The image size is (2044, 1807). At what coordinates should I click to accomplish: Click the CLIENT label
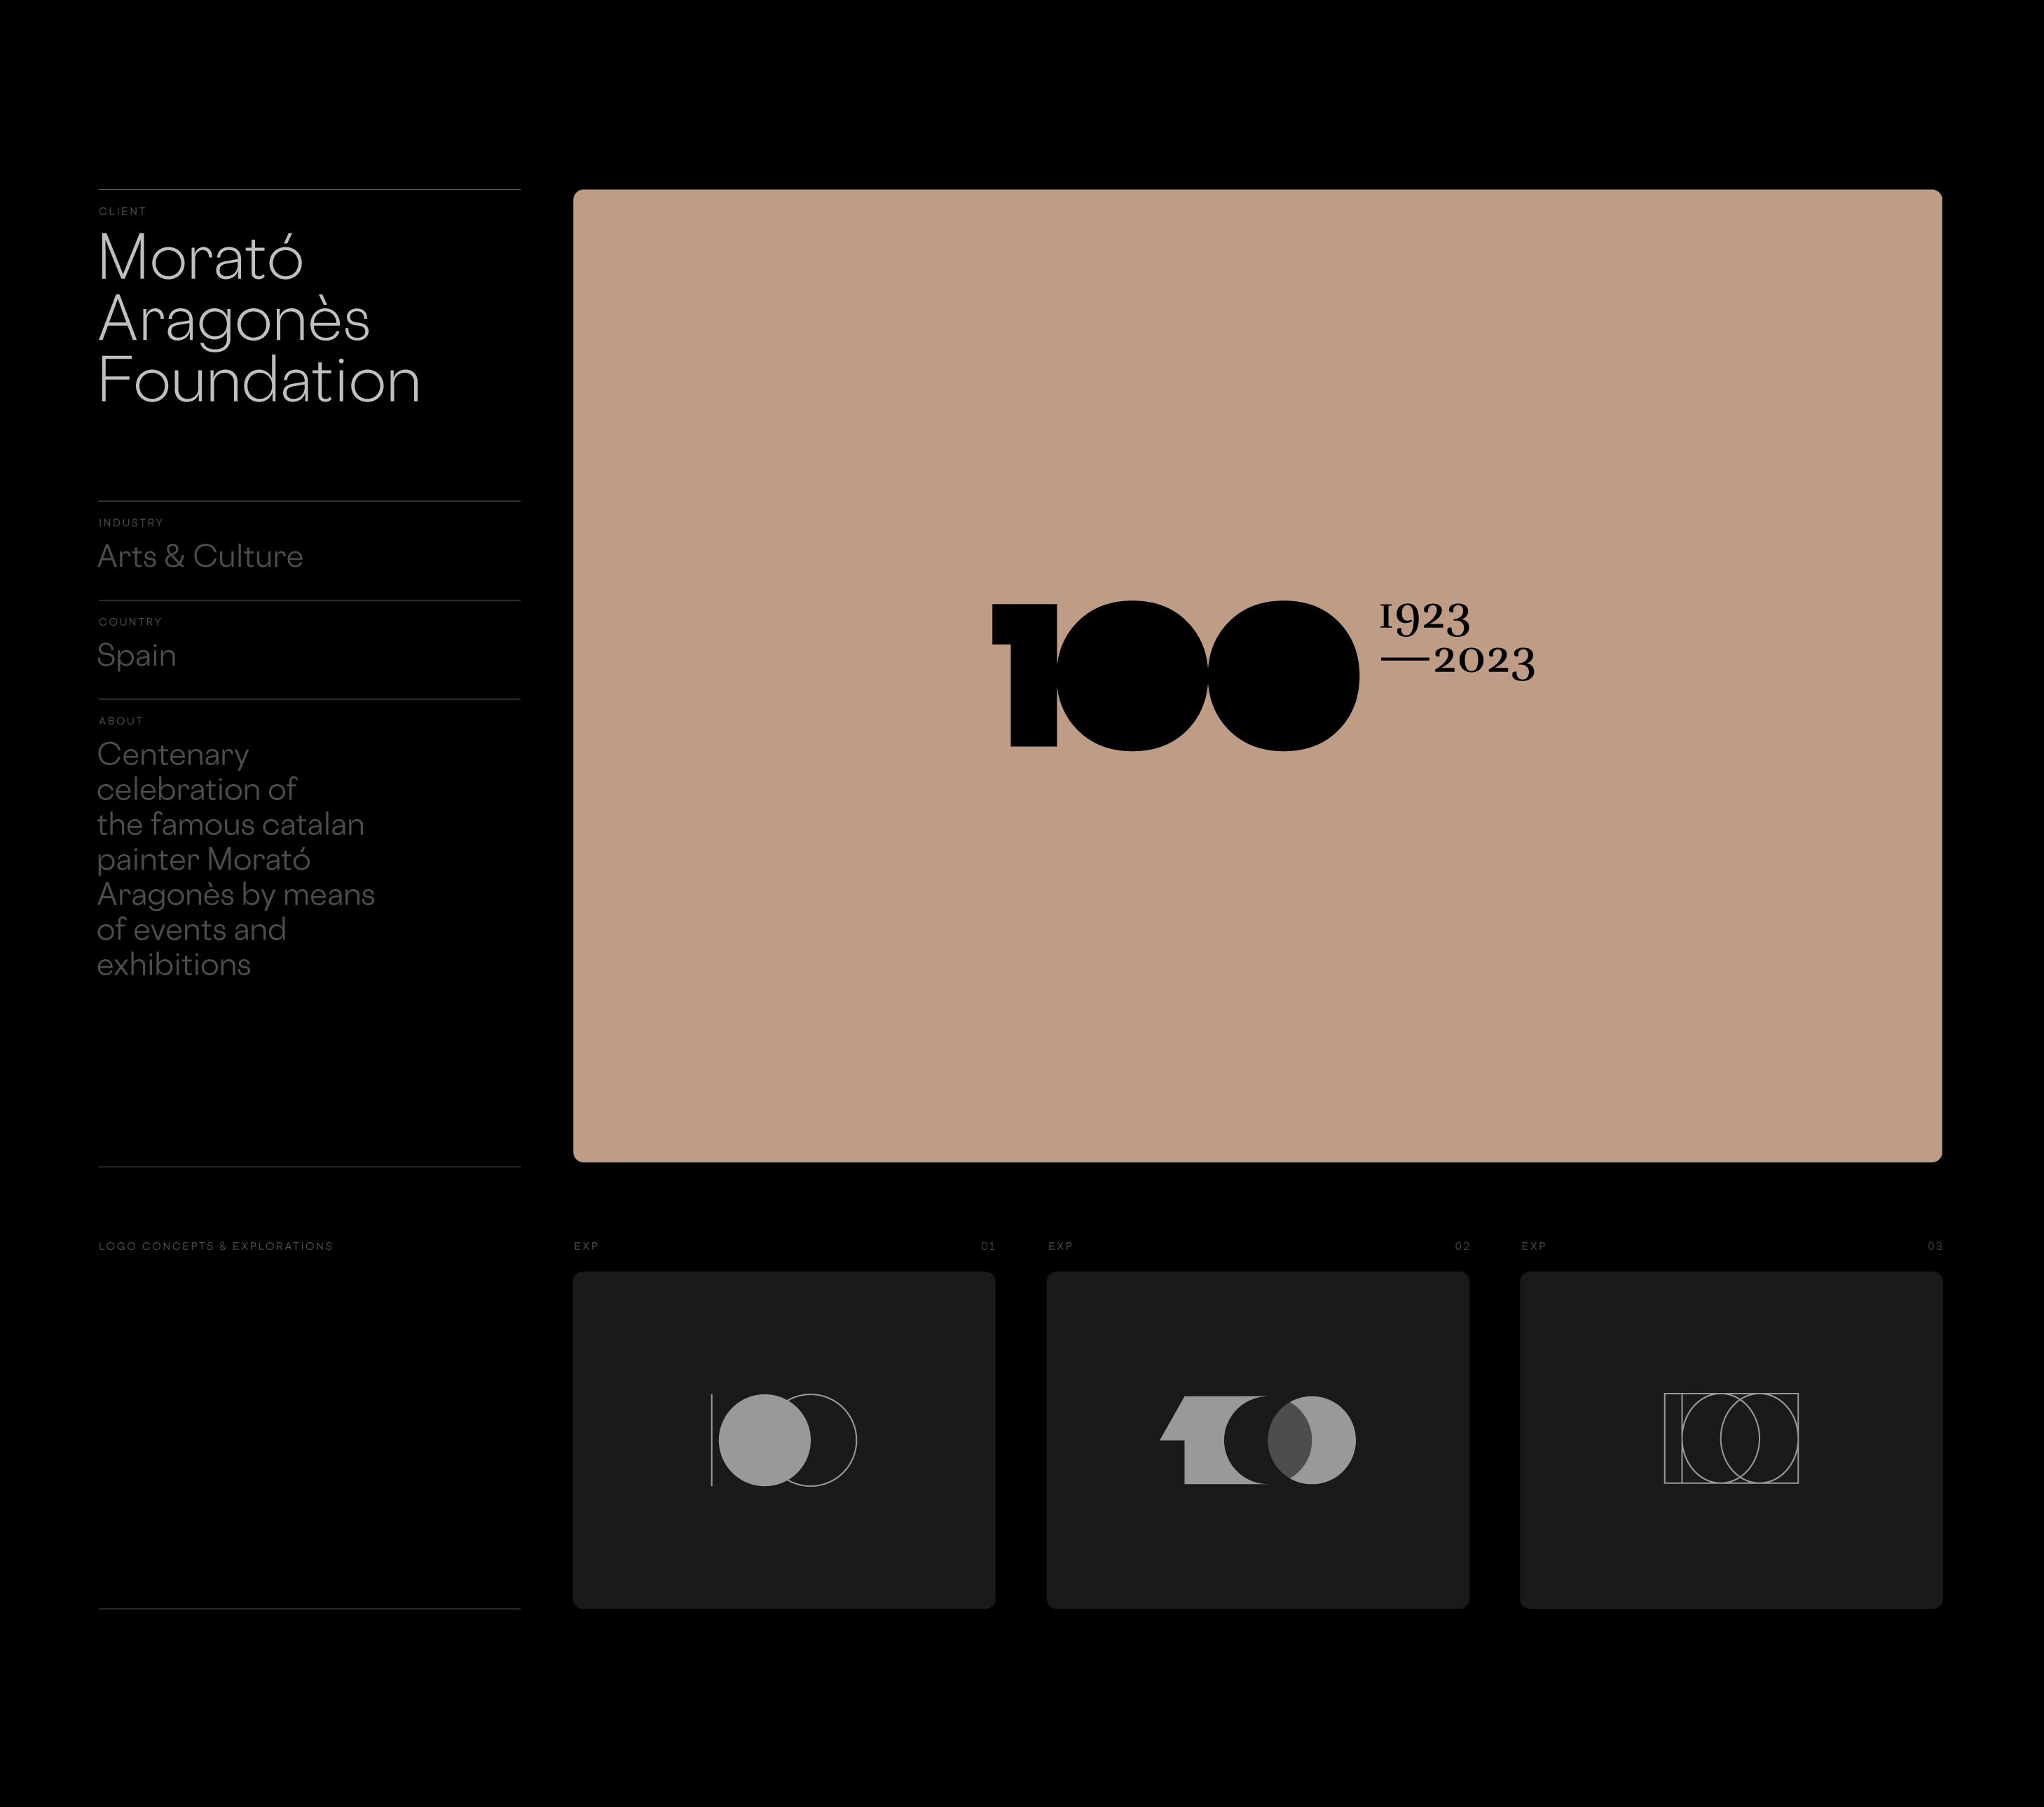point(122,211)
